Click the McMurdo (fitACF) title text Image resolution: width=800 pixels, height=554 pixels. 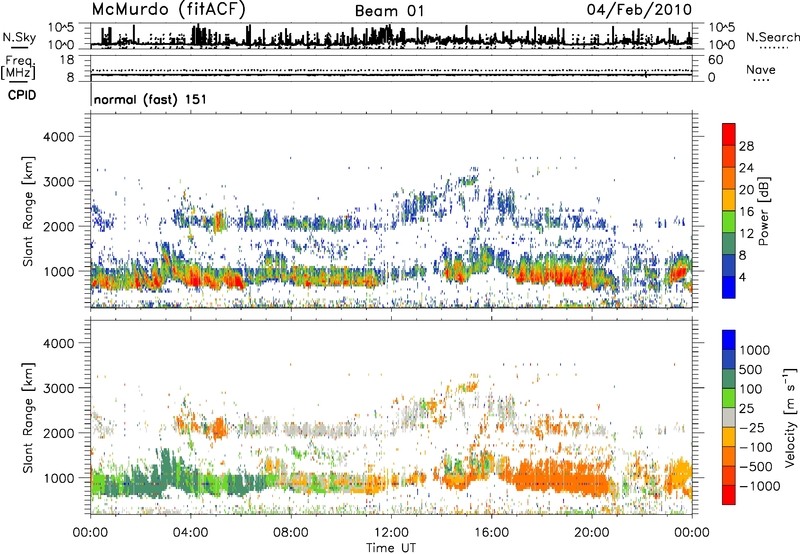coord(169,9)
